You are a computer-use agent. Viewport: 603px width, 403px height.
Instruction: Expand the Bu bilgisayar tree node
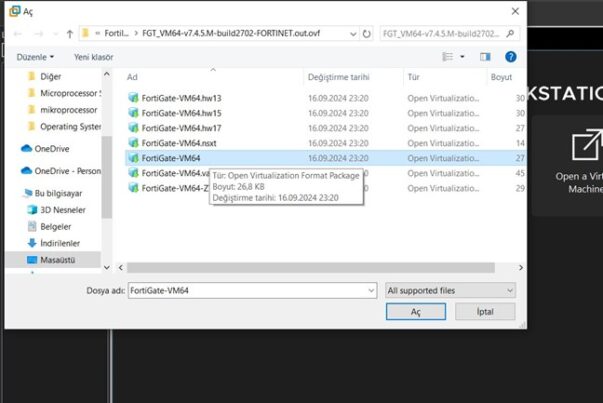pyautogui.click(x=17, y=193)
